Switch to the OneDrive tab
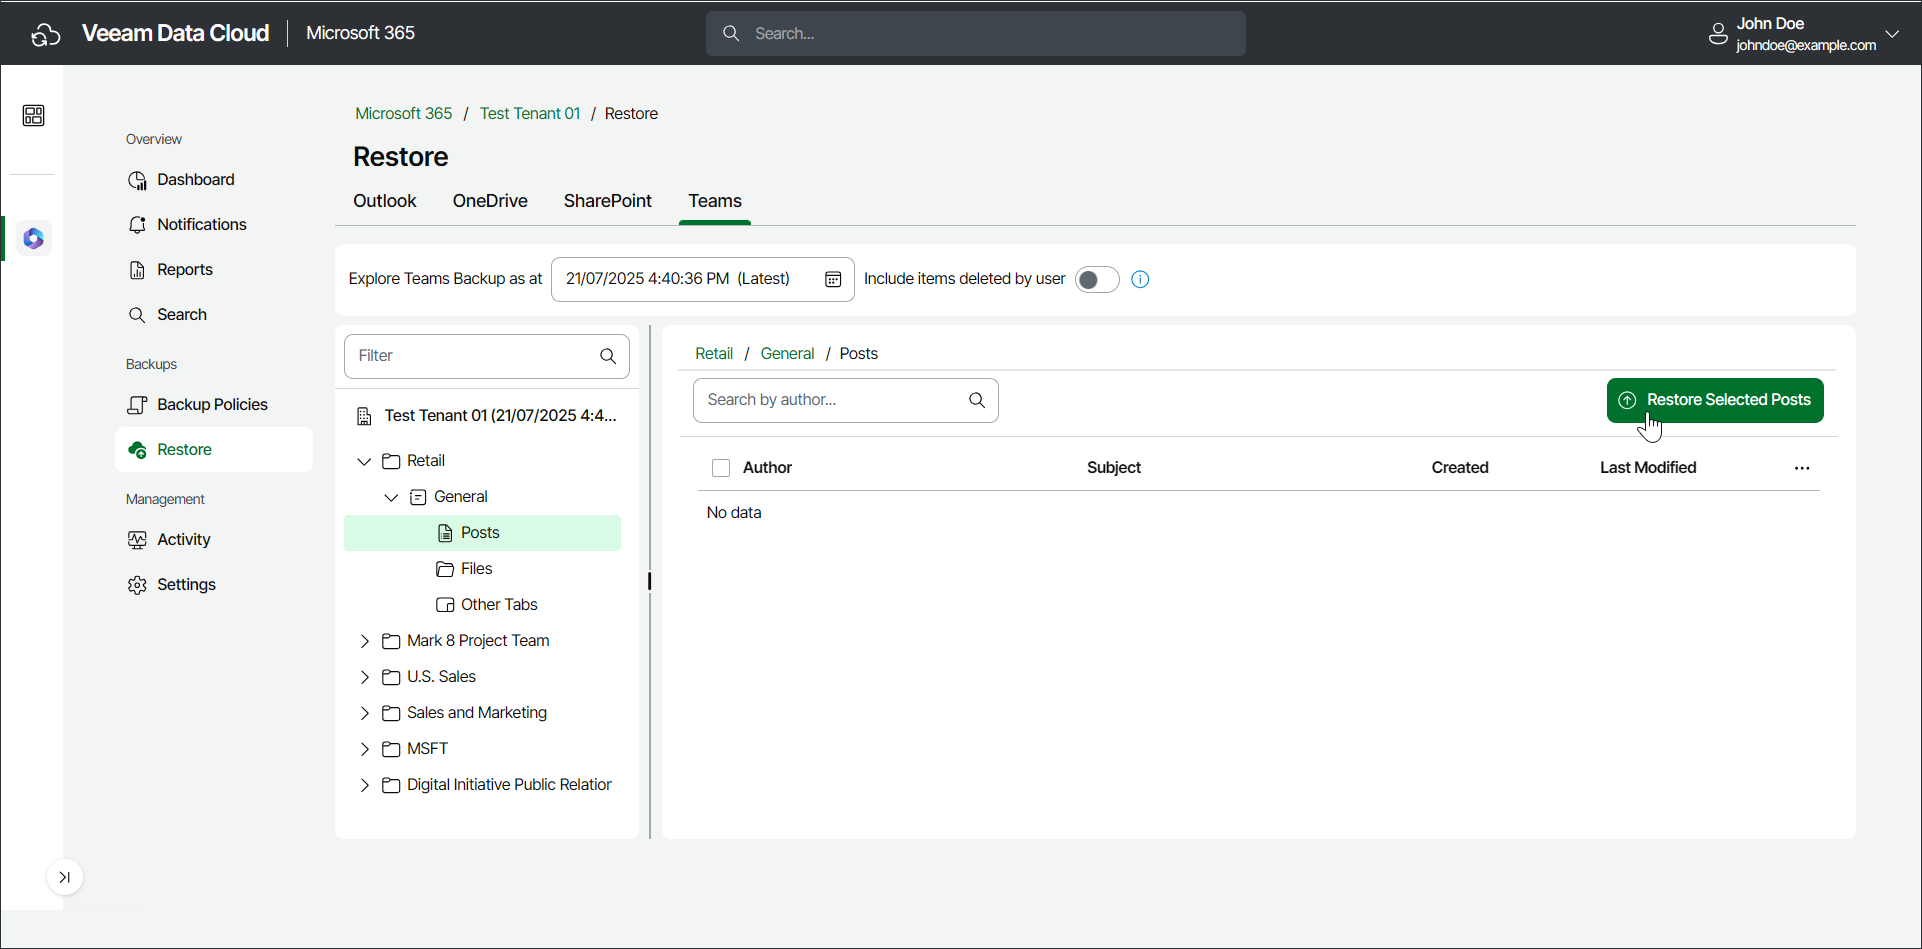This screenshot has width=1922, height=949. click(x=490, y=201)
